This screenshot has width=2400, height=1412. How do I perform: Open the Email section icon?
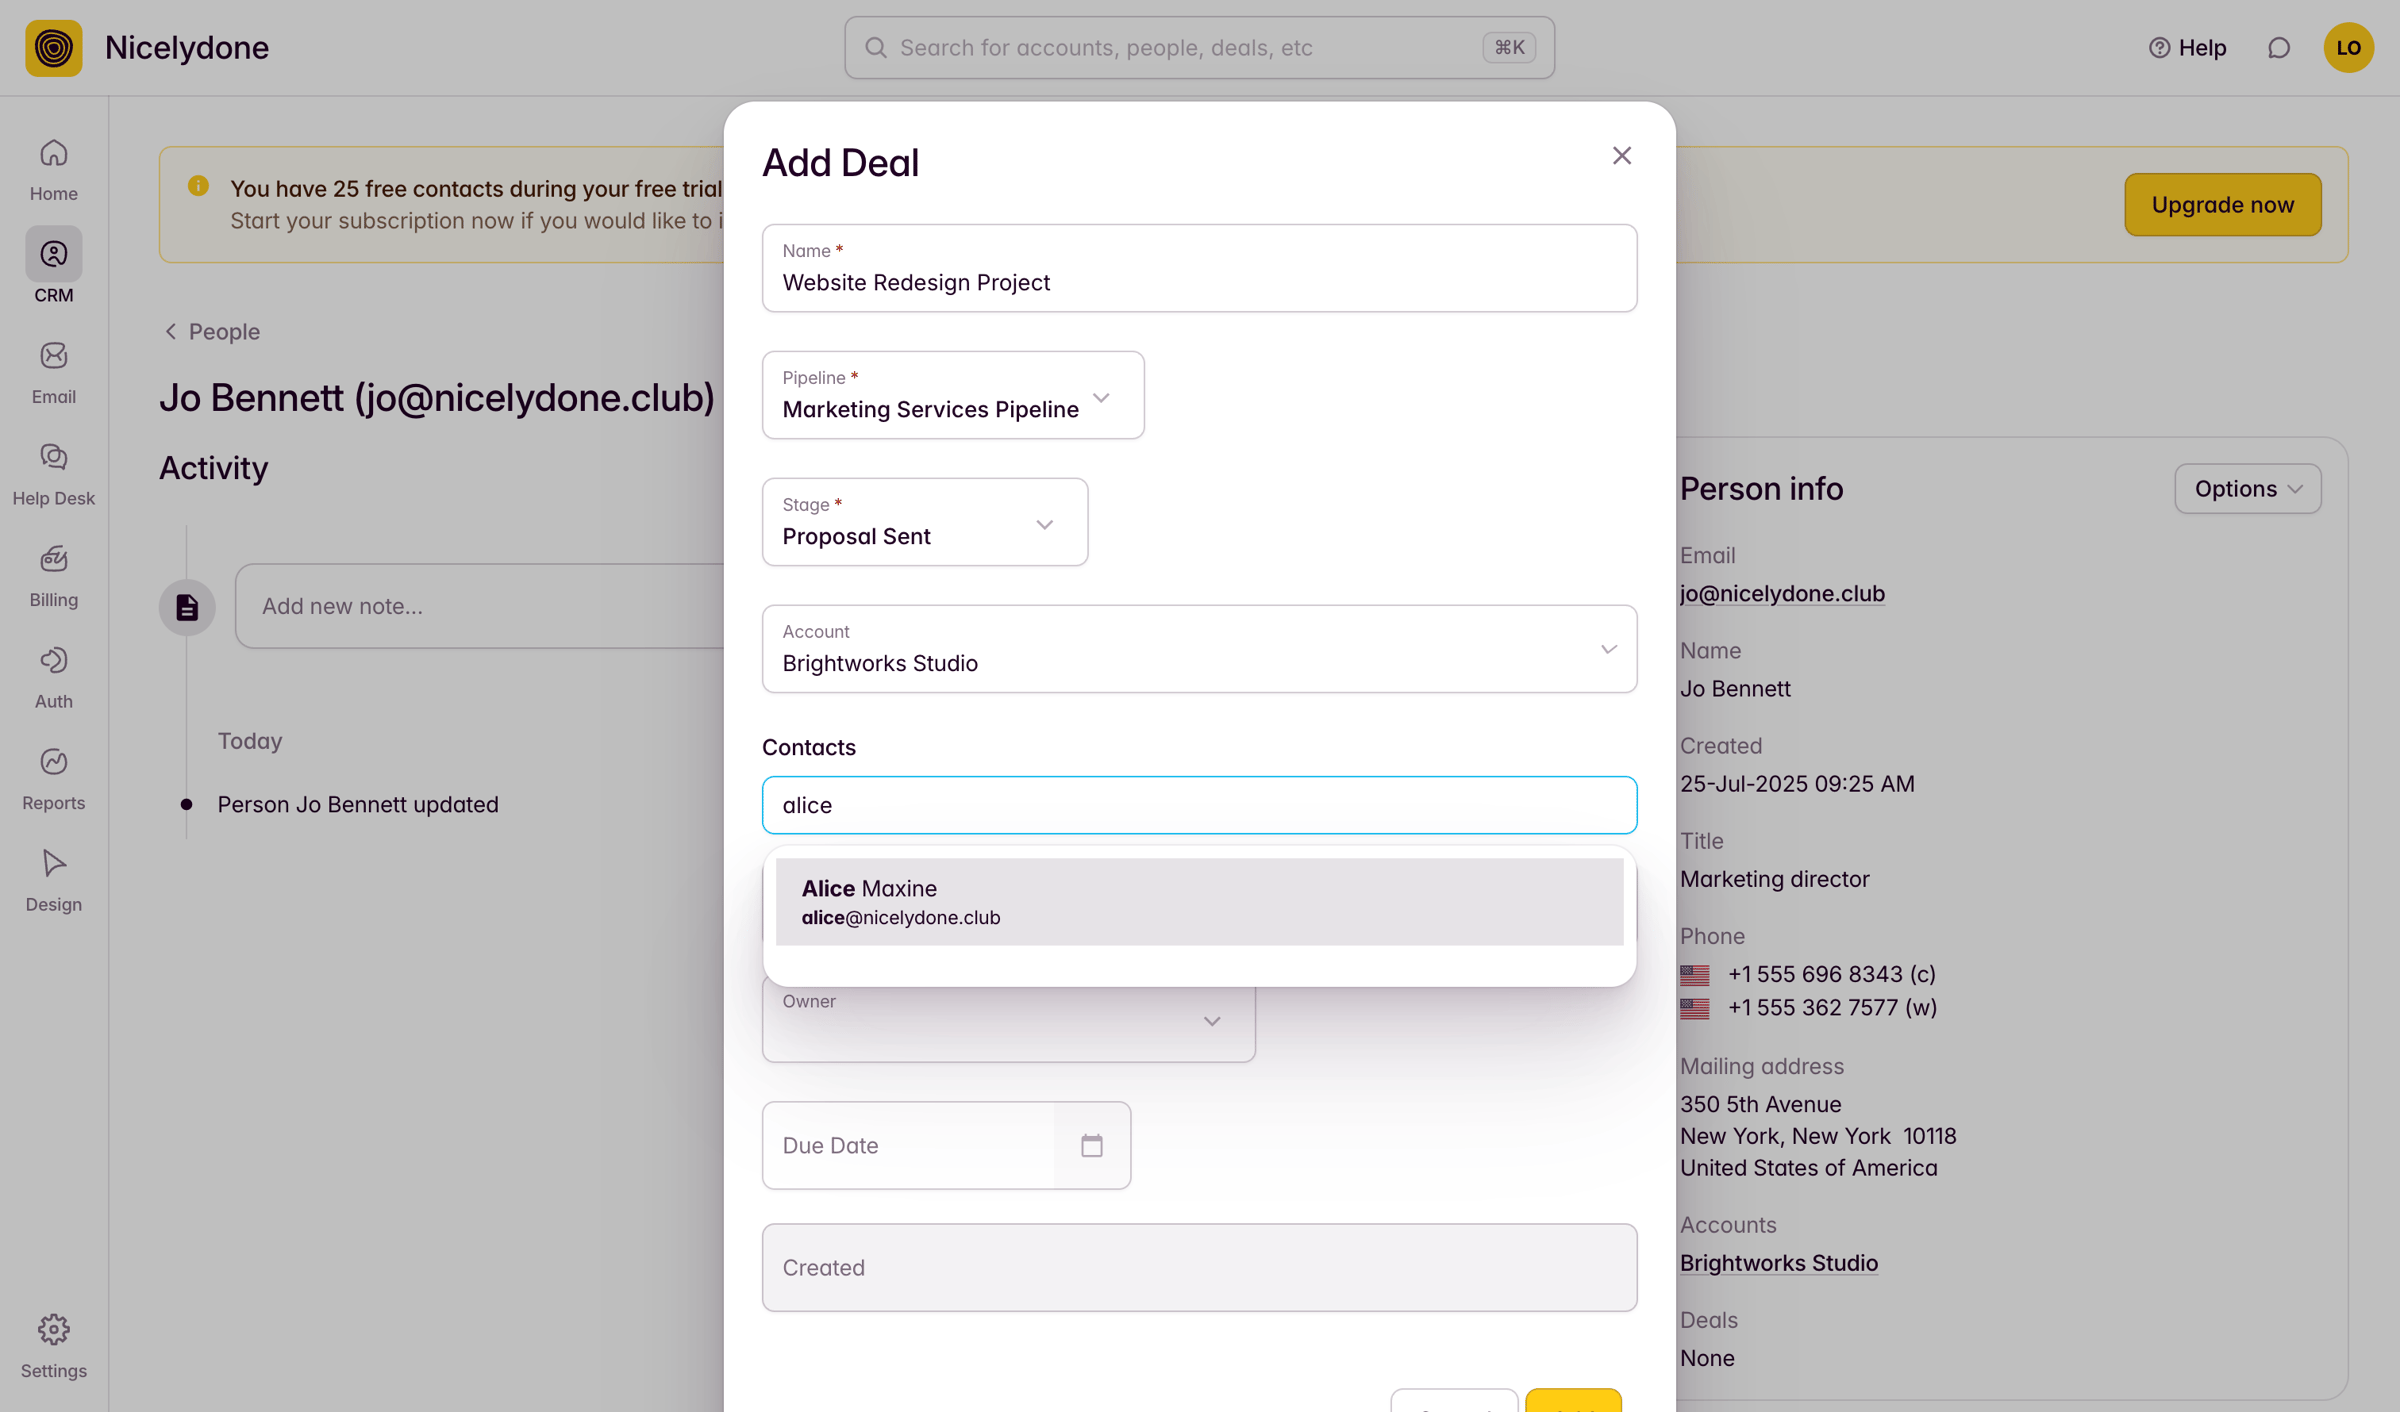[x=53, y=357]
